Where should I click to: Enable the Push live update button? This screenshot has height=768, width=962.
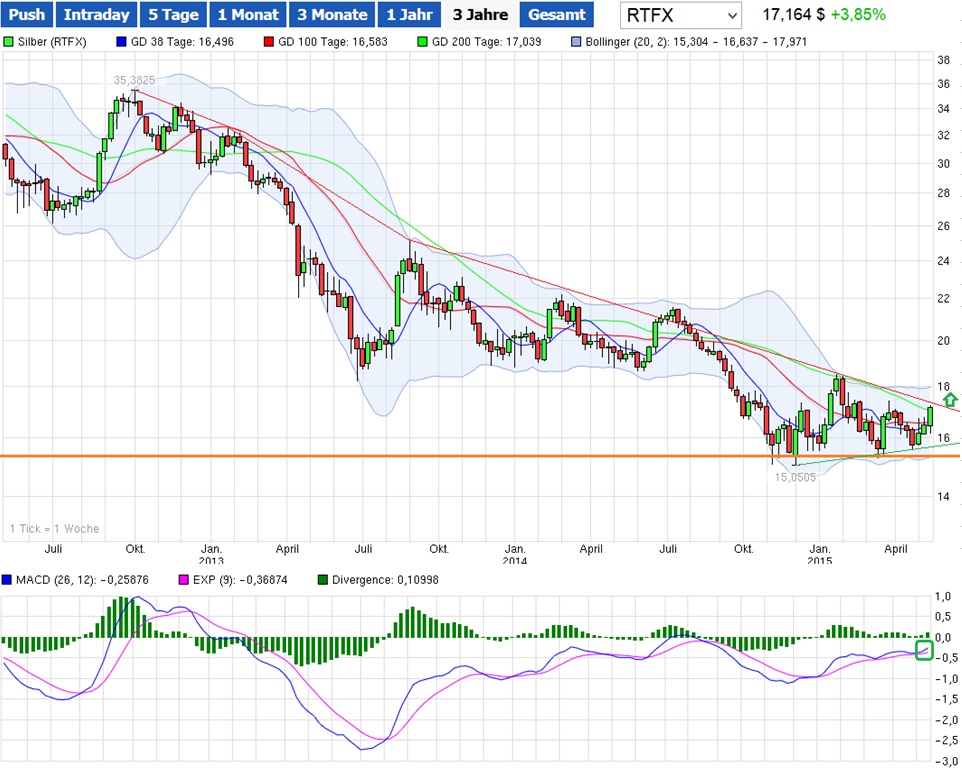[x=27, y=15]
